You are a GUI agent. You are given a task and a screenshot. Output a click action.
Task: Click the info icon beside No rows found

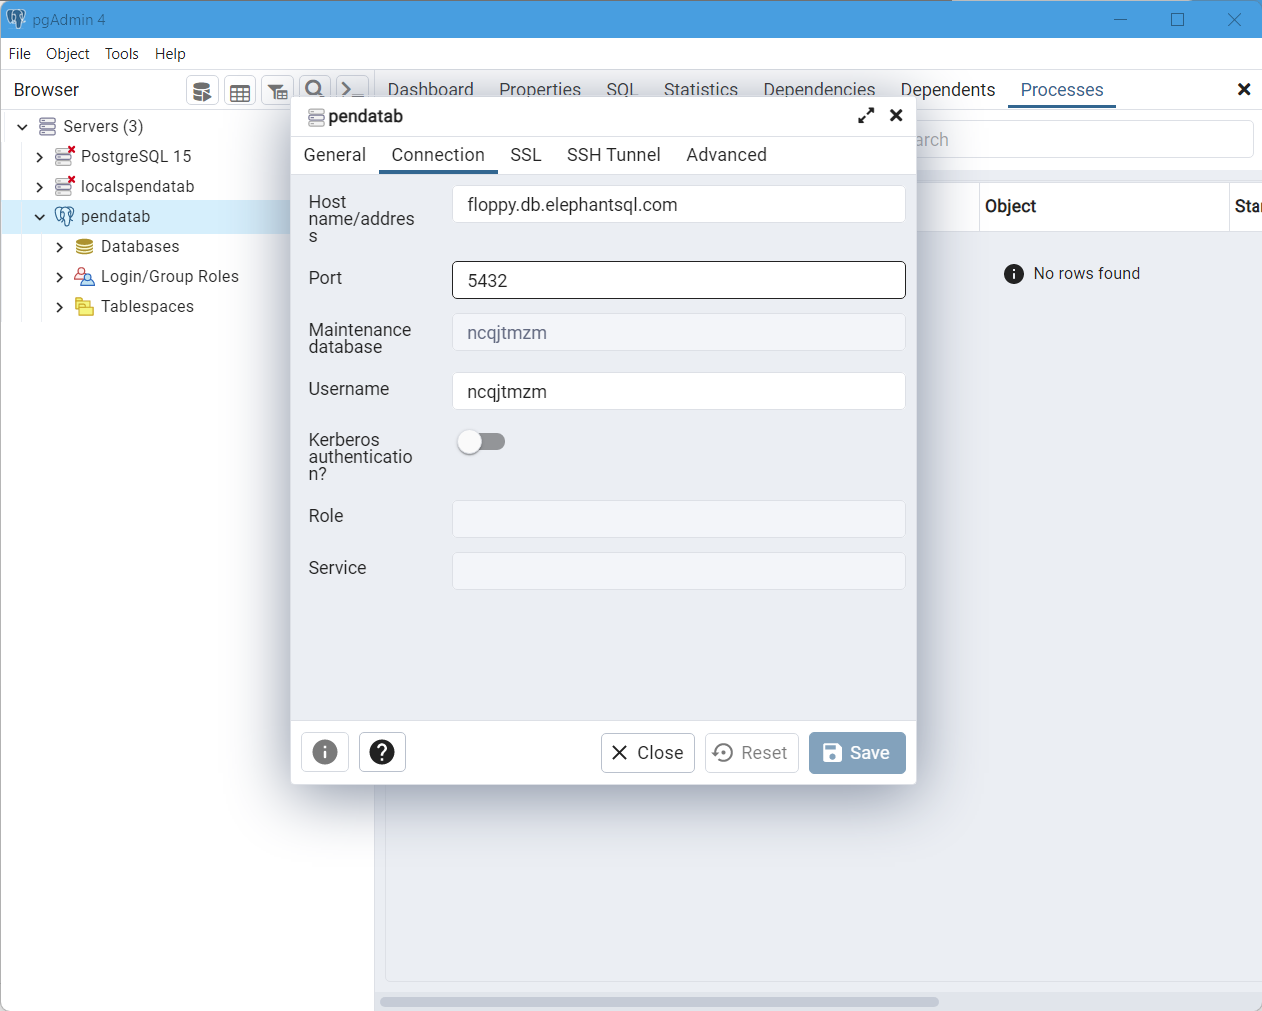click(1014, 273)
